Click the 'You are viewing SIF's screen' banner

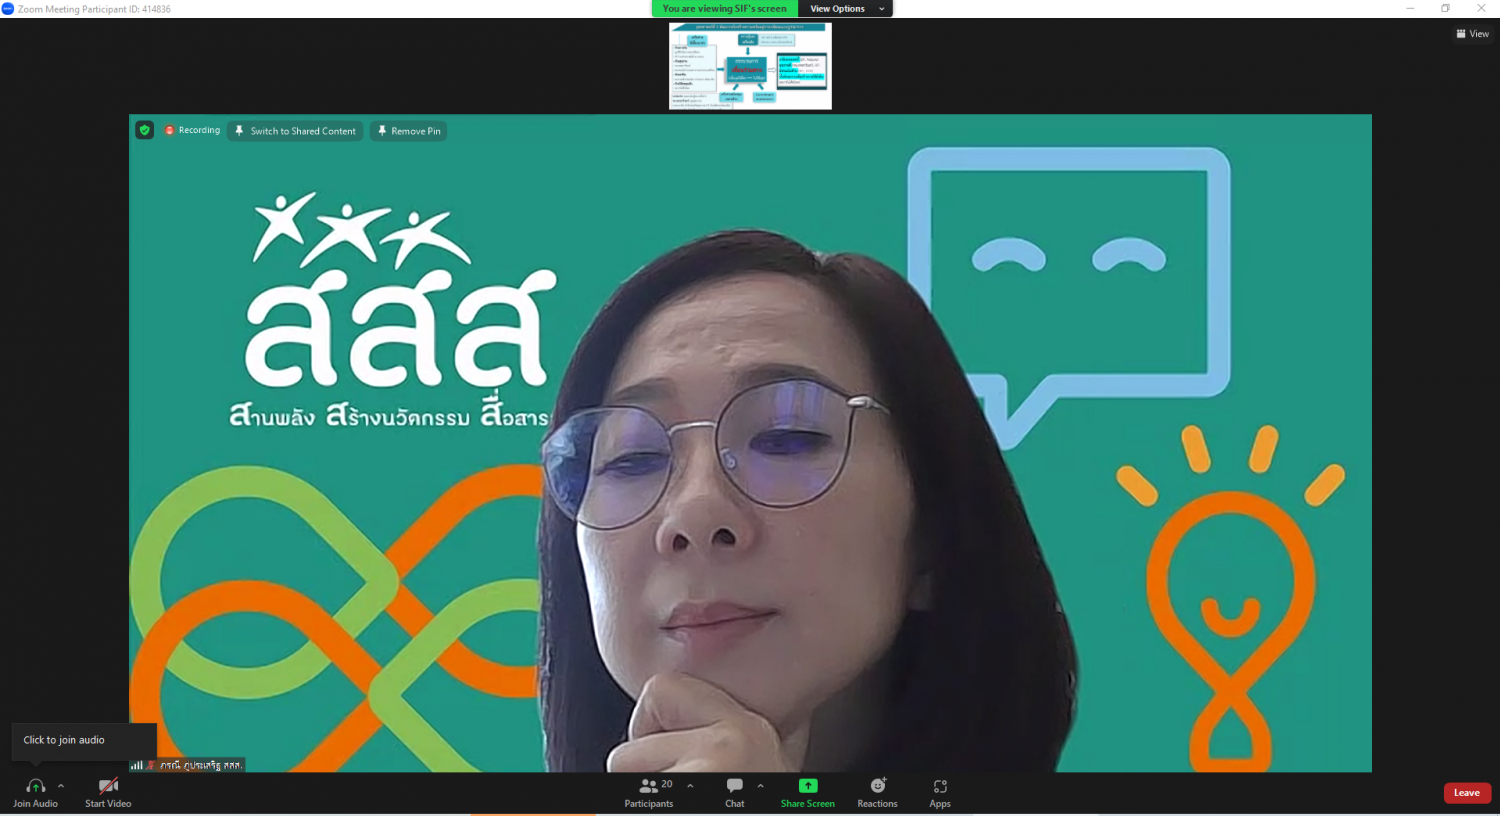coord(725,9)
